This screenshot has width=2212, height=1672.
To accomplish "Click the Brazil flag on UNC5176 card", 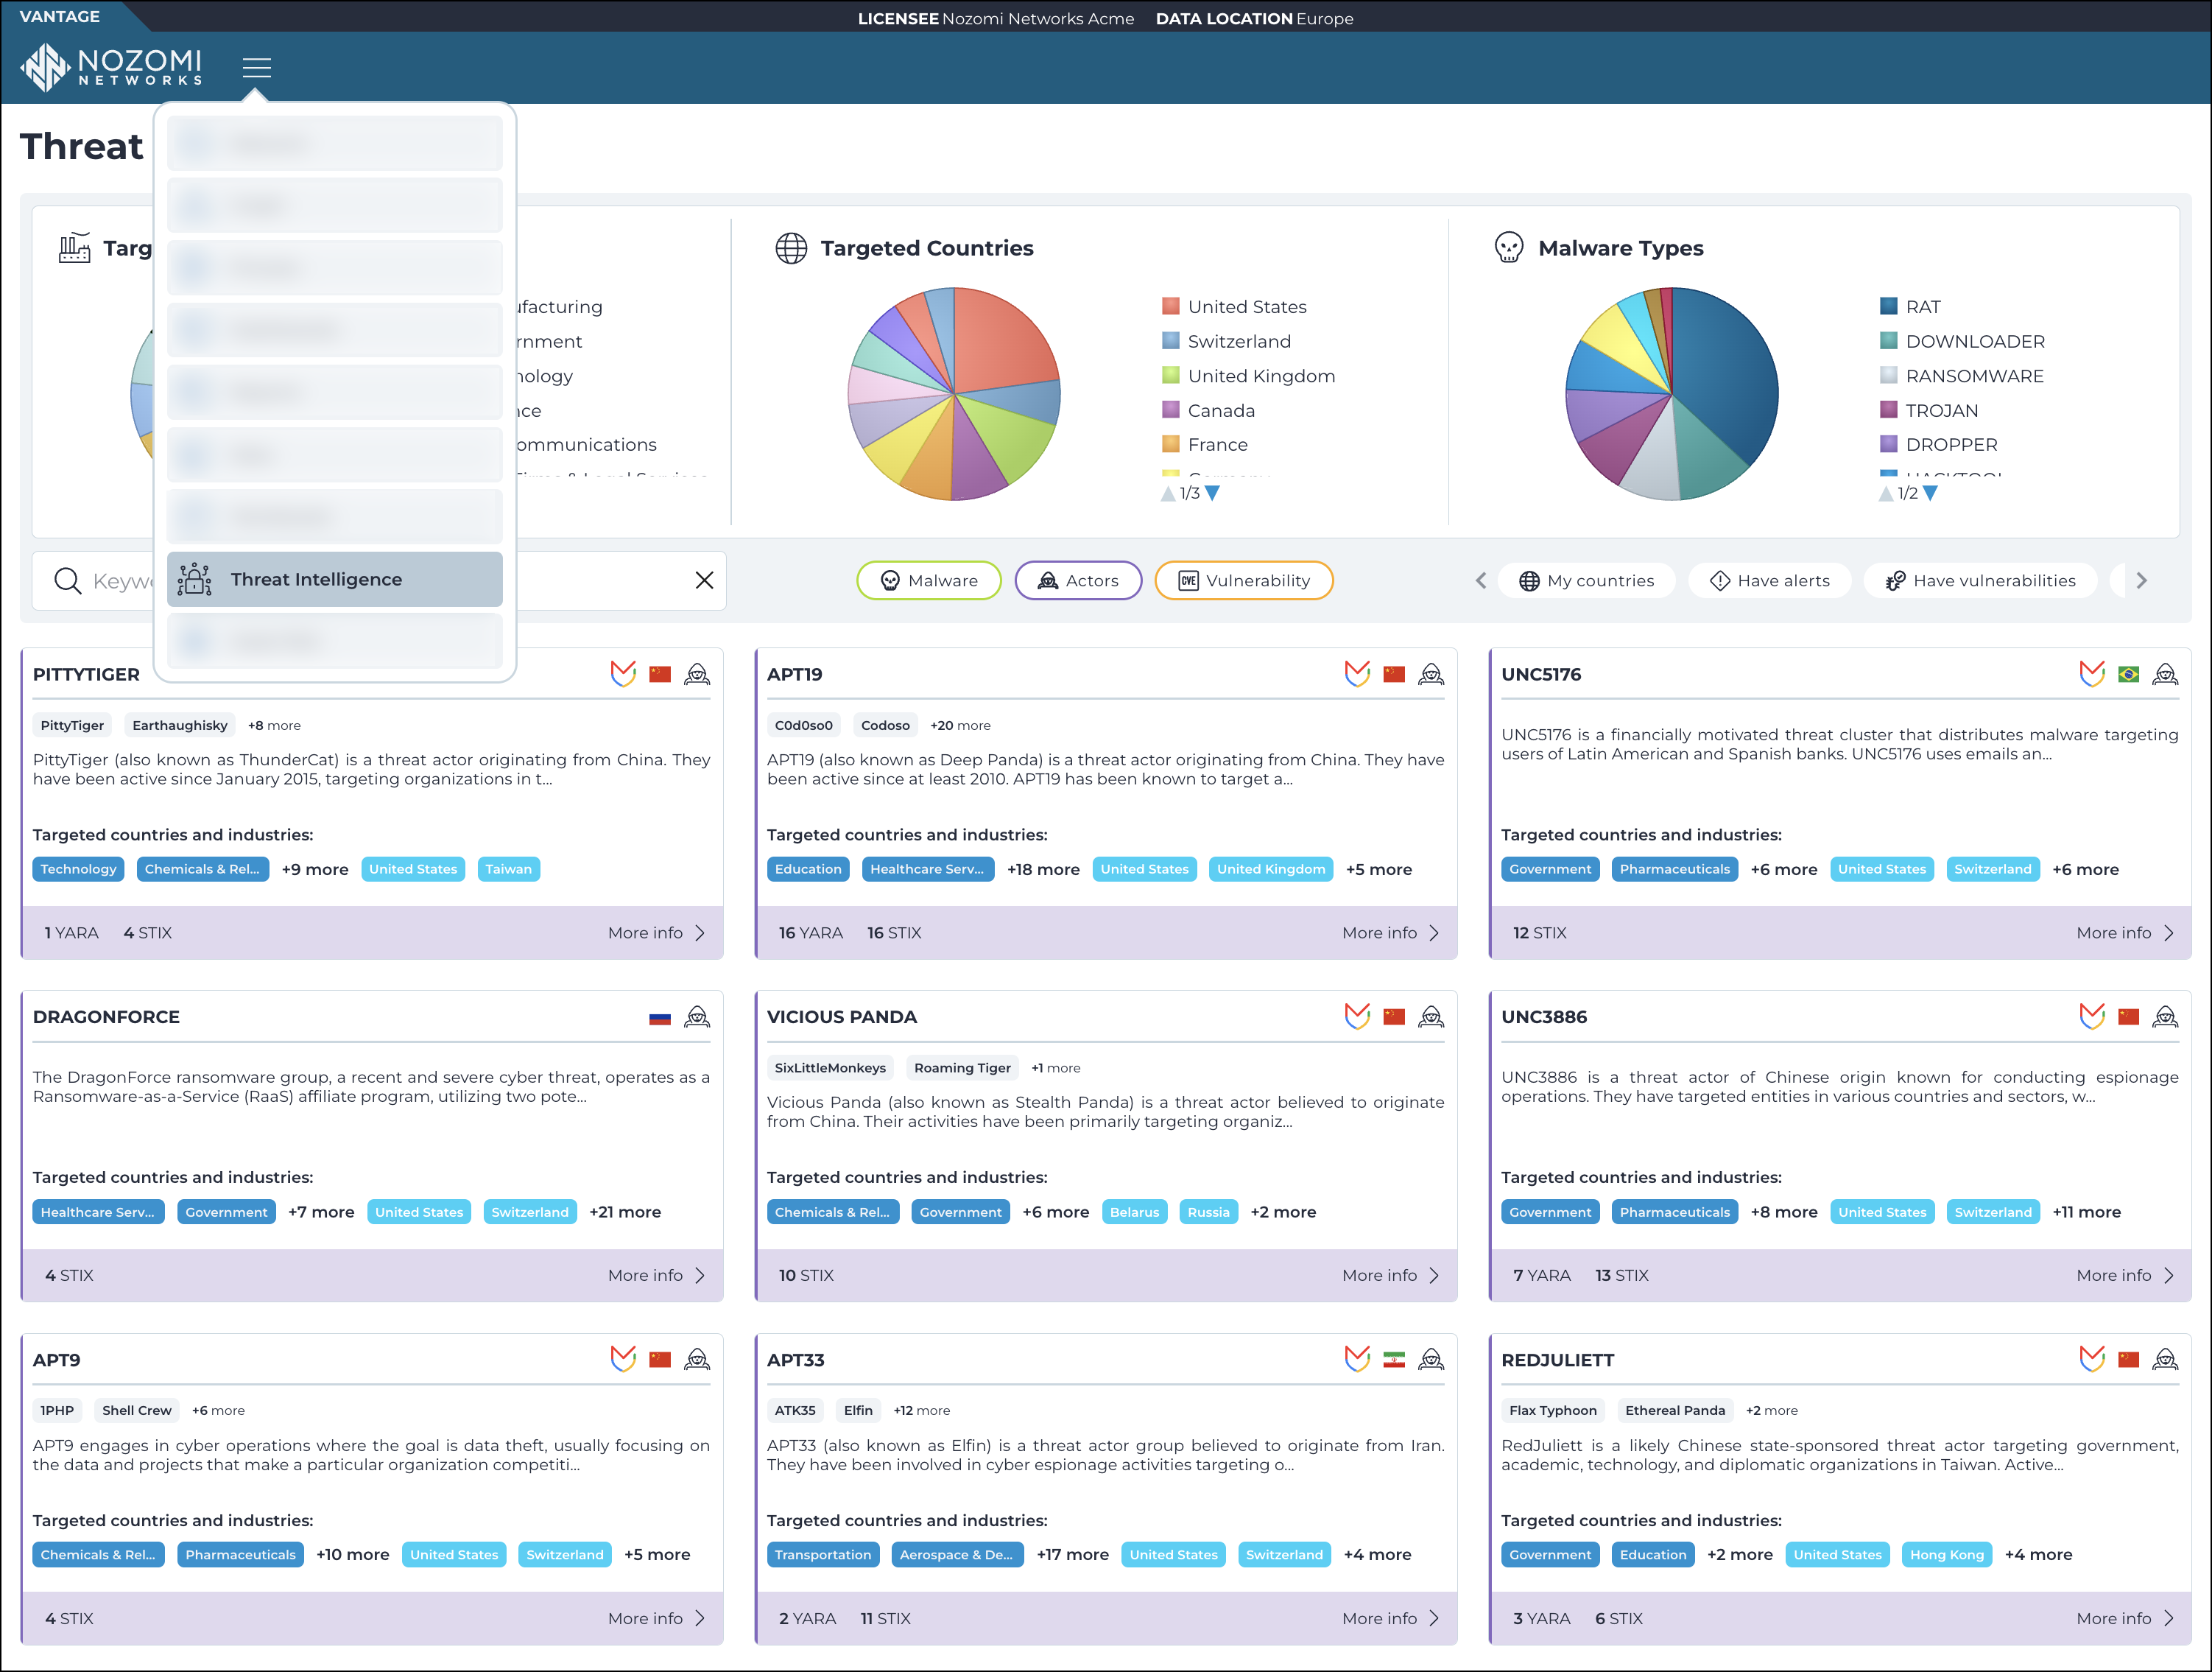I will click(x=2128, y=674).
